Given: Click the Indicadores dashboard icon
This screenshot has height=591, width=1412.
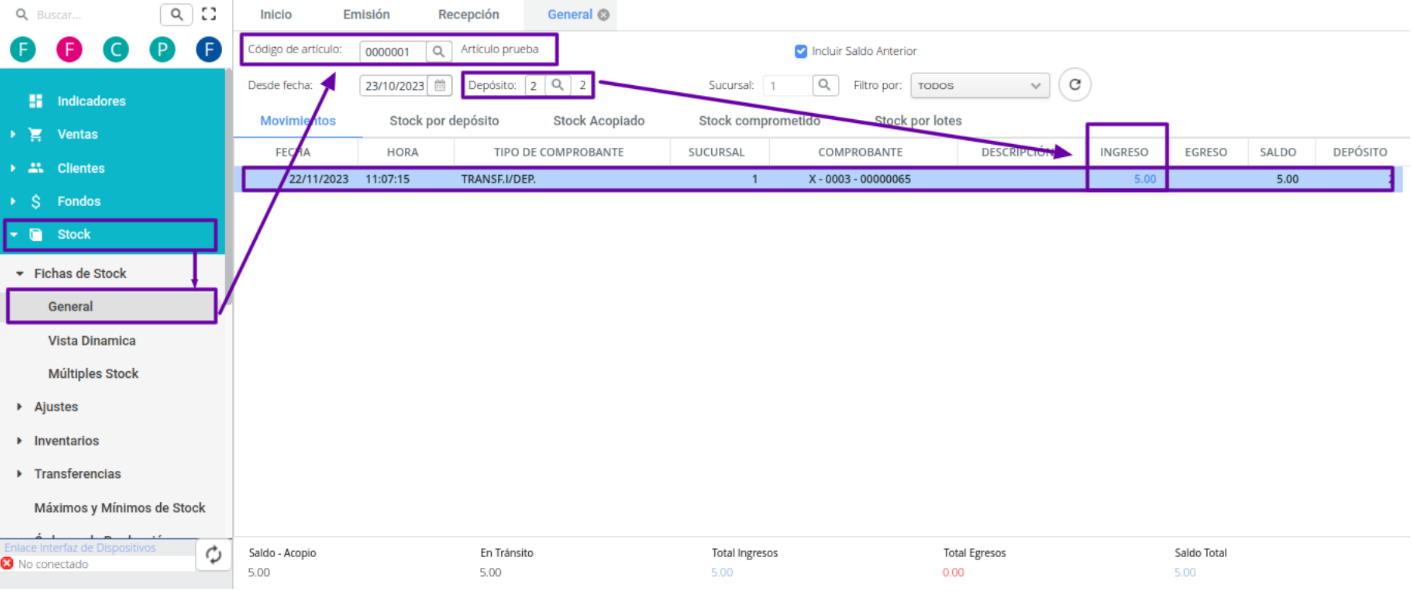Looking at the screenshot, I should [x=36, y=101].
